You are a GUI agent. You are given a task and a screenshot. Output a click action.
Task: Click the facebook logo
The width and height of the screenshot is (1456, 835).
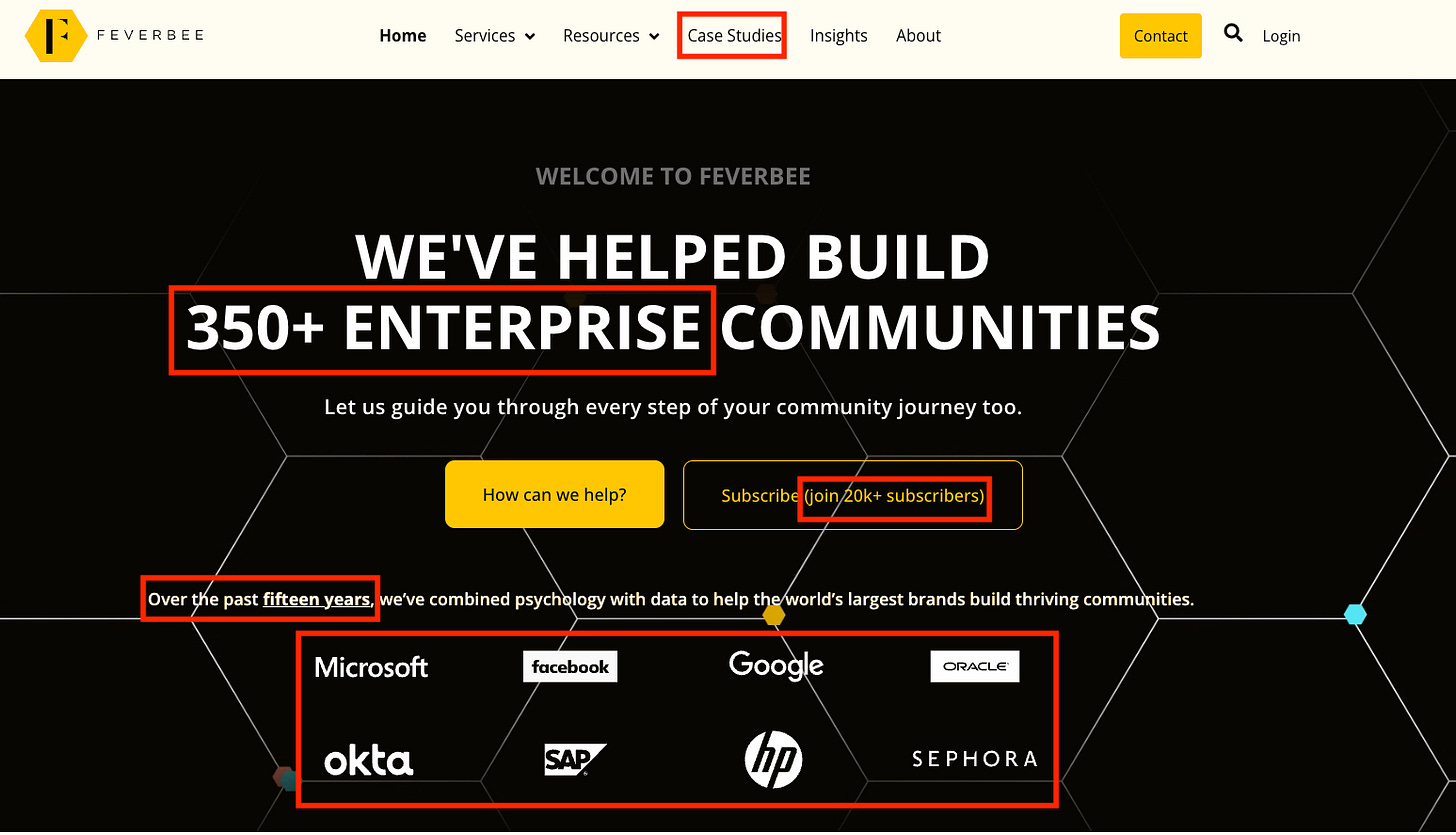tap(570, 667)
